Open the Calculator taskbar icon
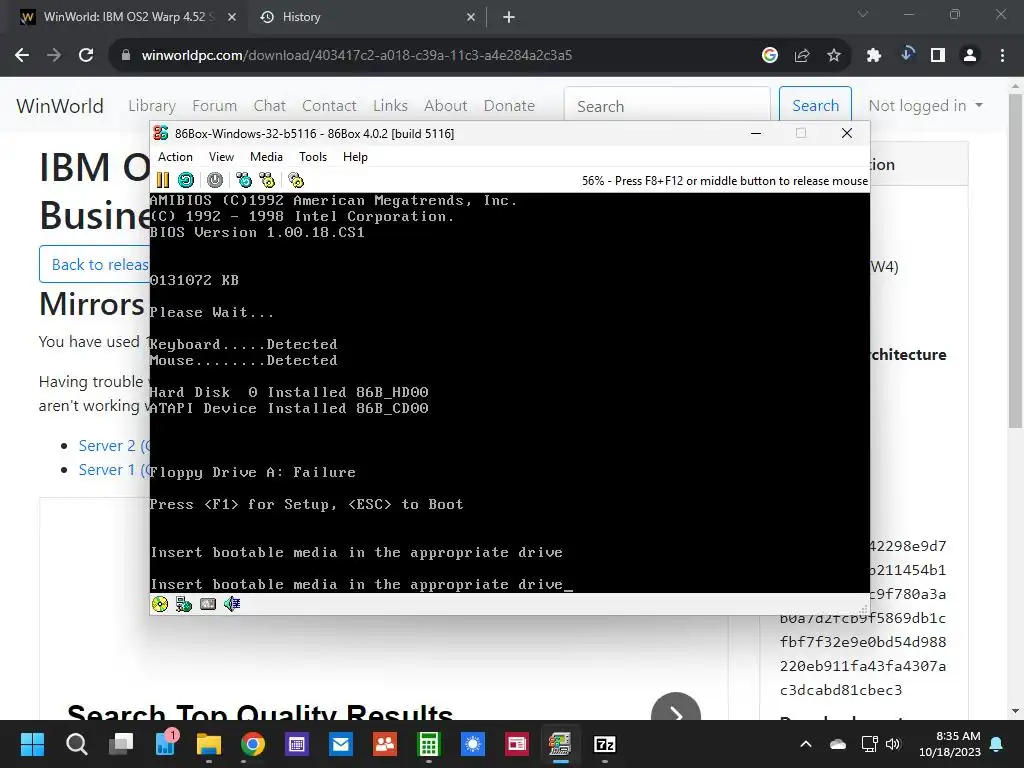The width and height of the screenshot is (1024, 768). click(428, 744)
